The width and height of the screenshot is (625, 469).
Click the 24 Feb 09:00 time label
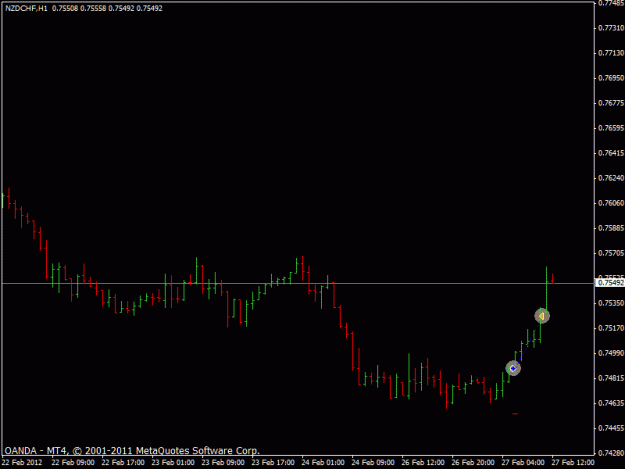(x=373, y=463)
